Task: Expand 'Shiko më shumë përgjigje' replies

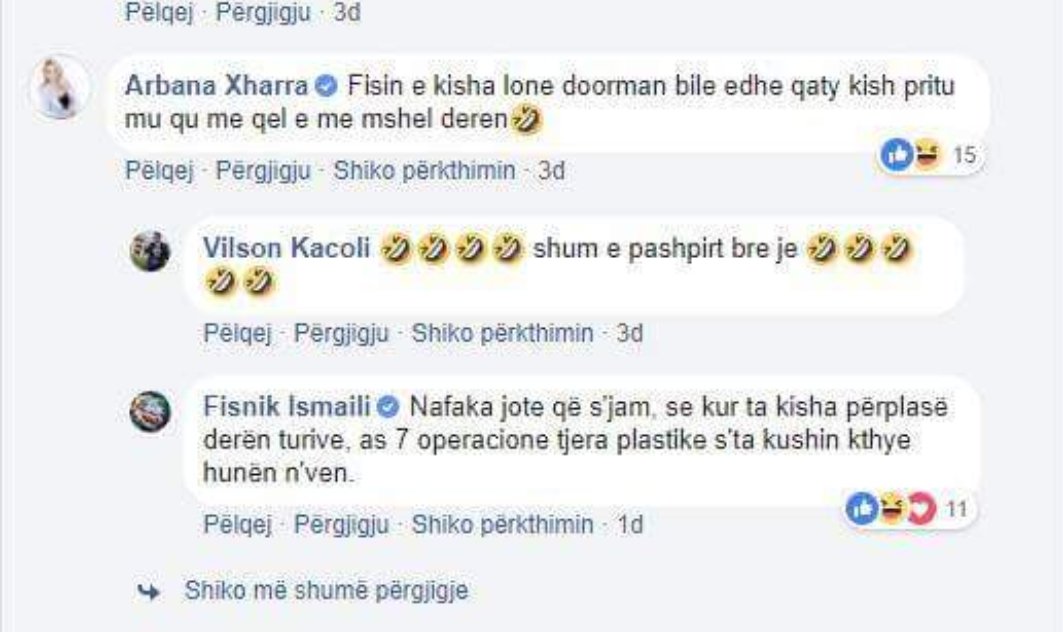Action: [x=326, y=591]
